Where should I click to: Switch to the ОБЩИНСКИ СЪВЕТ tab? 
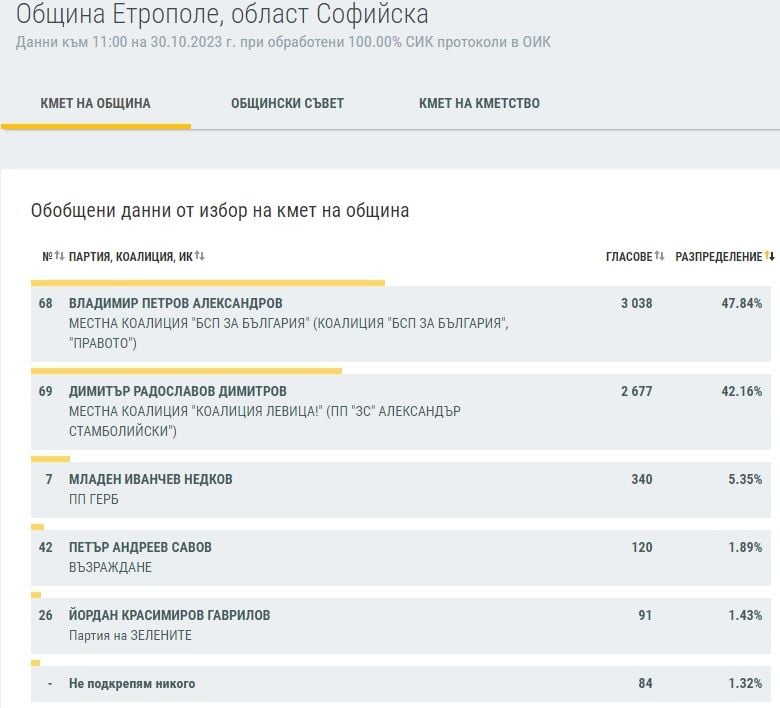pyautogui.click(x=288, y=103)
